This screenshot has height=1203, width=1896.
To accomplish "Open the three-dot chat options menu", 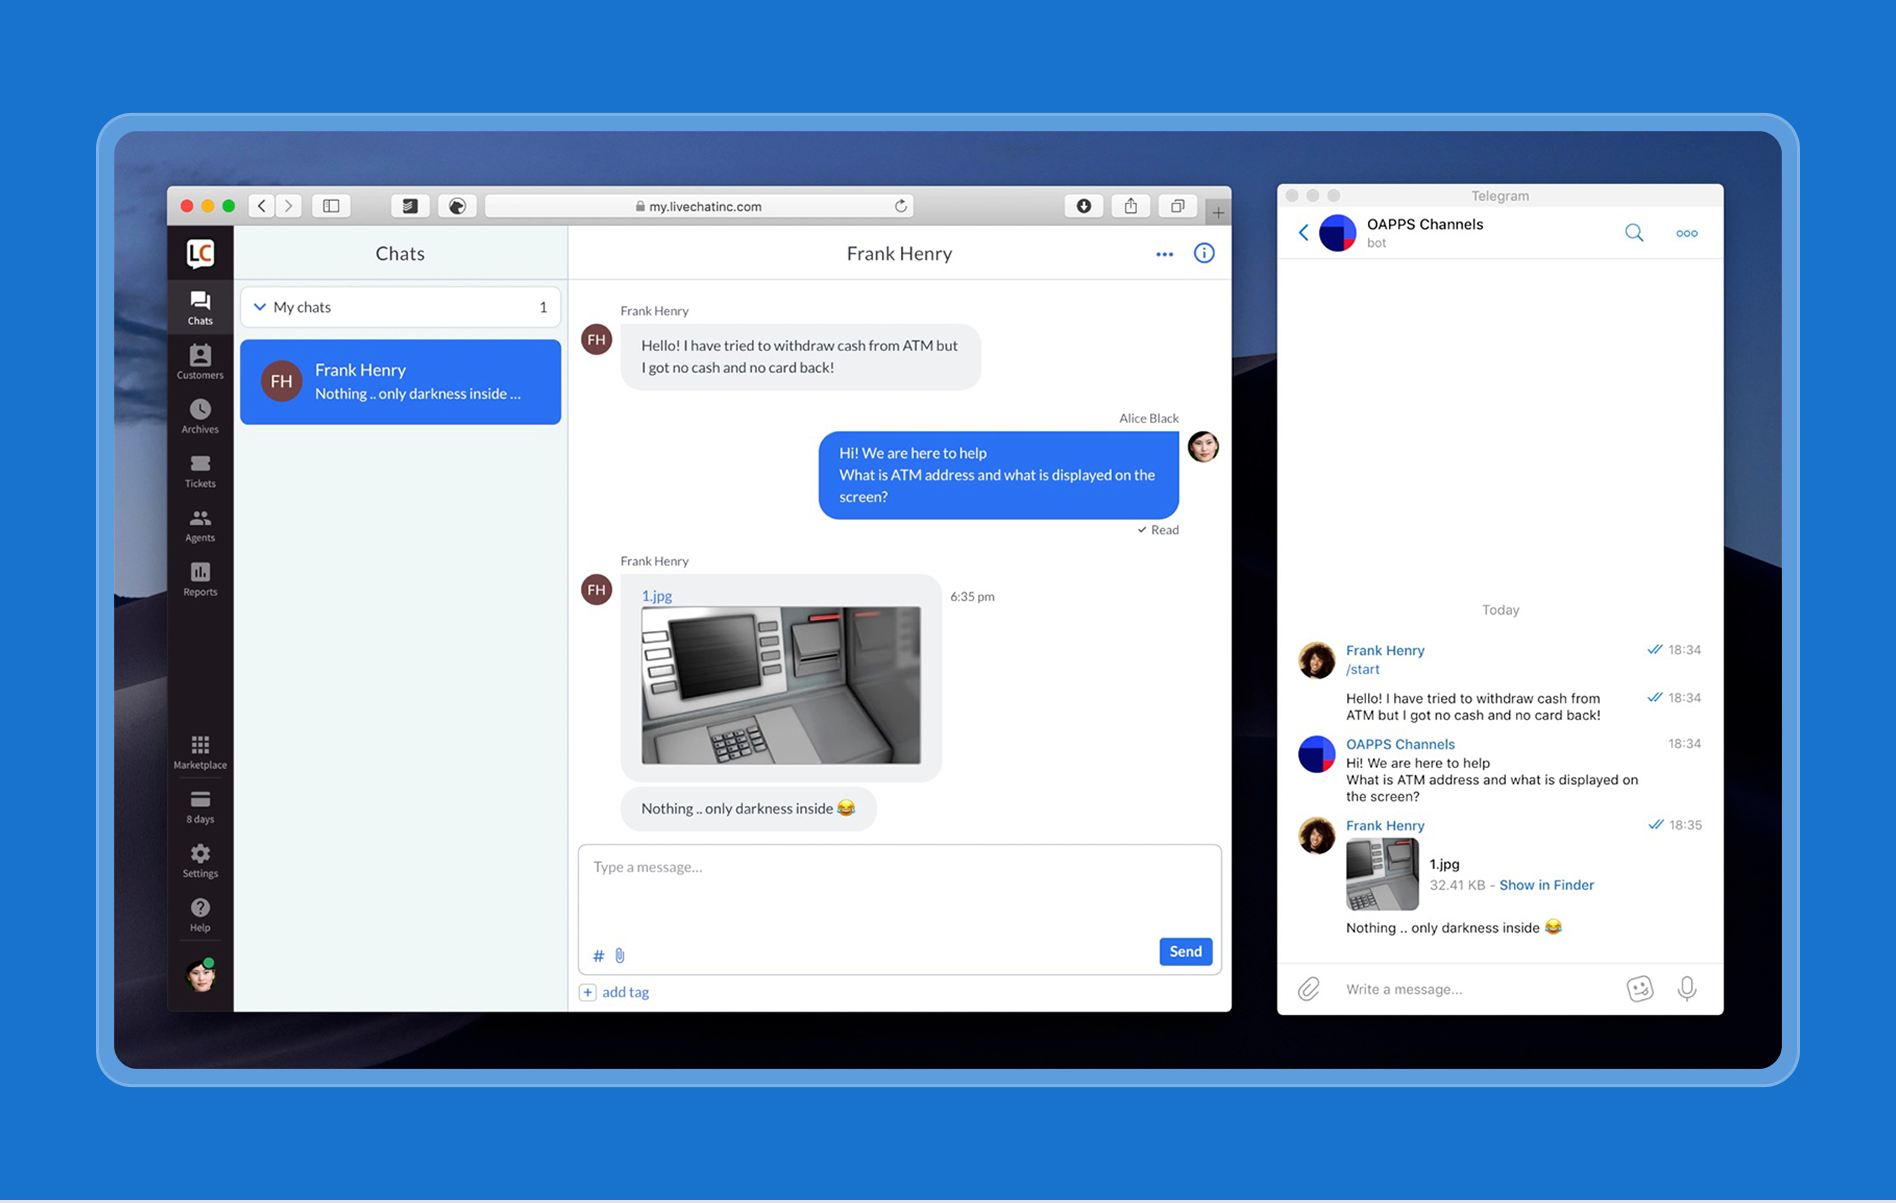I will click(x=1164, y=254).
